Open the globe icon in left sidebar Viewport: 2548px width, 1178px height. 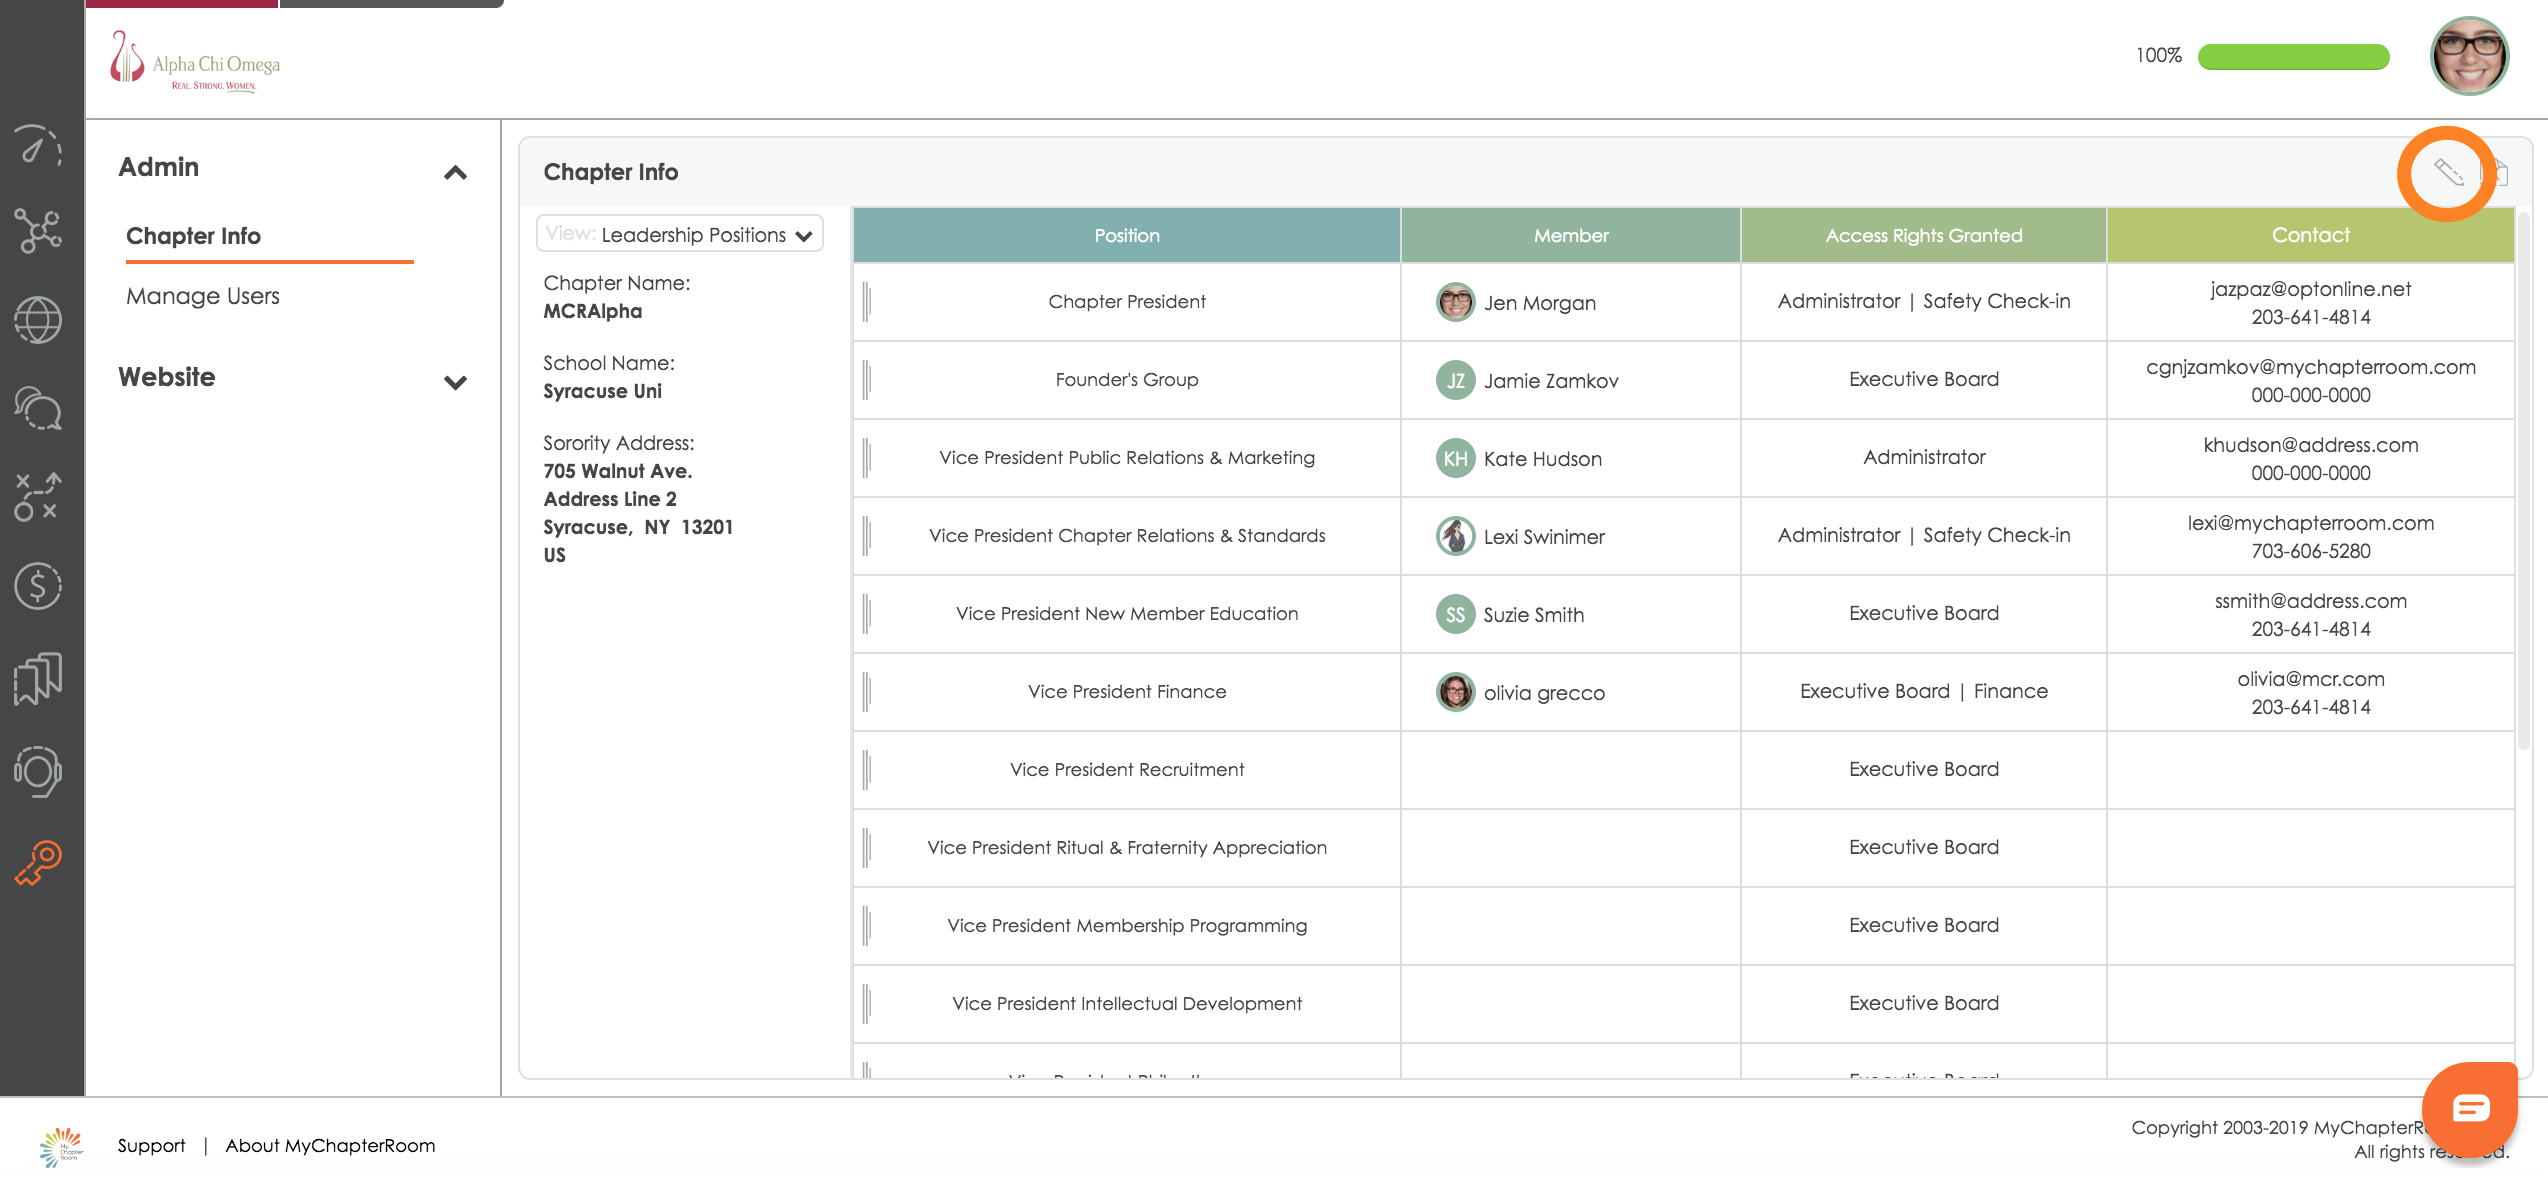coord(38,320)
